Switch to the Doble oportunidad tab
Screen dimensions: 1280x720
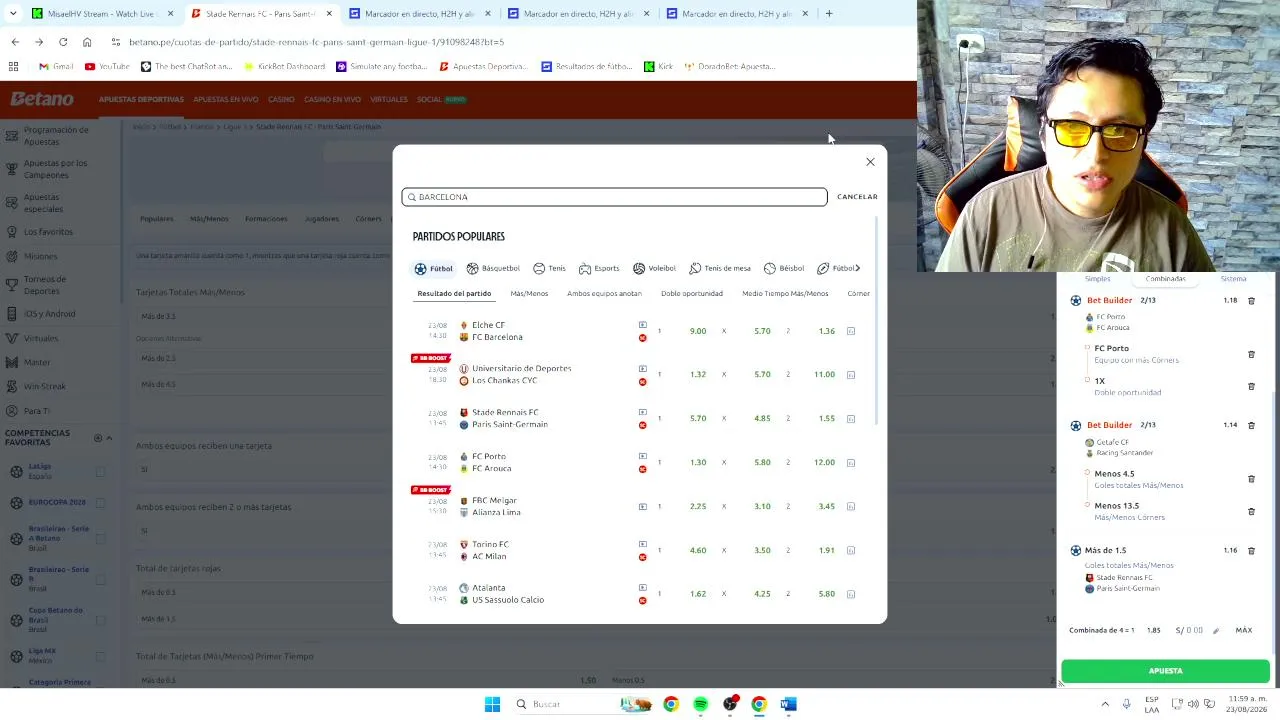click(692, 294)
